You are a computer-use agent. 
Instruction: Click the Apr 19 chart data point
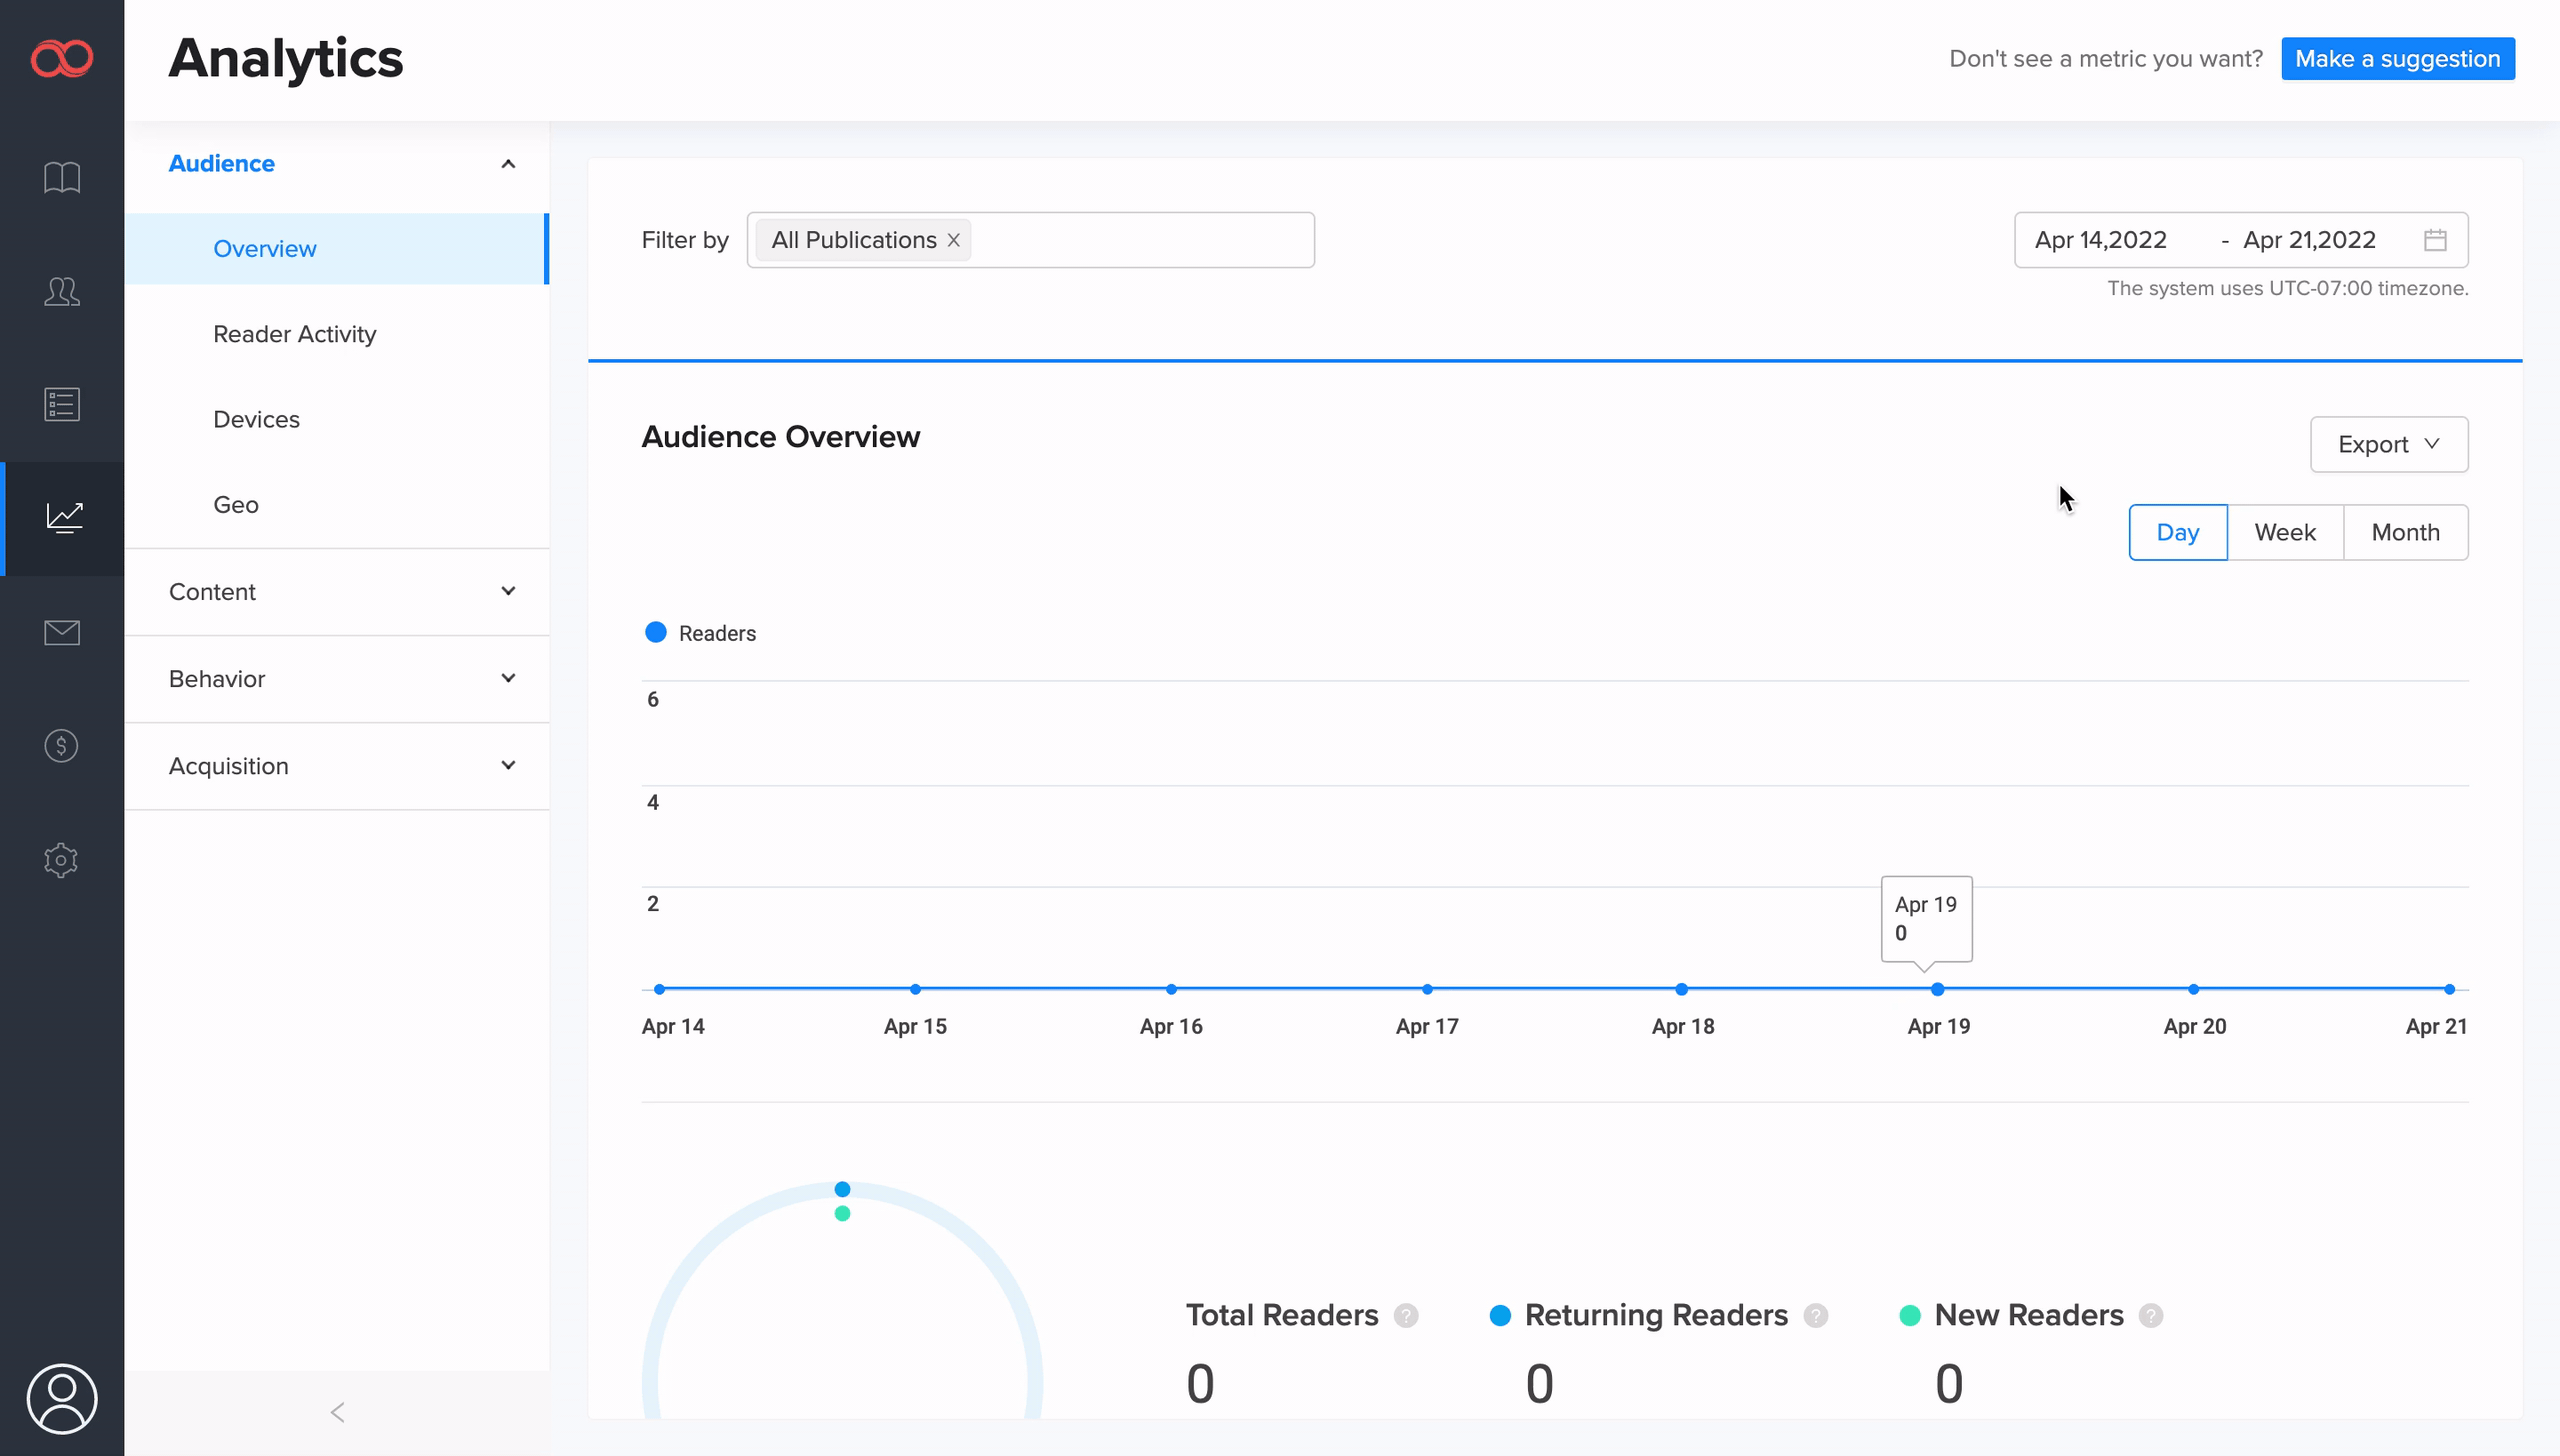(1937, 989)
